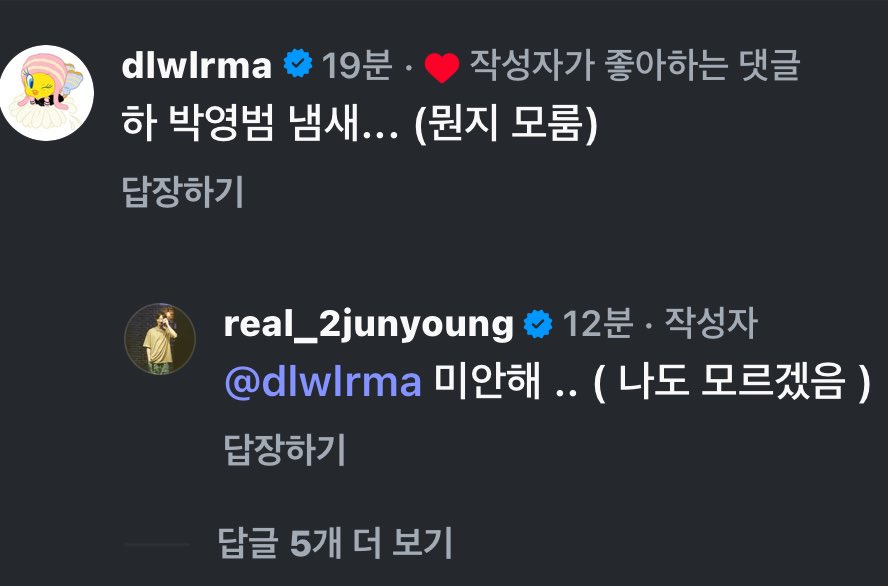The width and height of the screenshot is (888, 586).
Task: Open dlwlrma's Tweety profile picture
Action: [x=46, y=93]
